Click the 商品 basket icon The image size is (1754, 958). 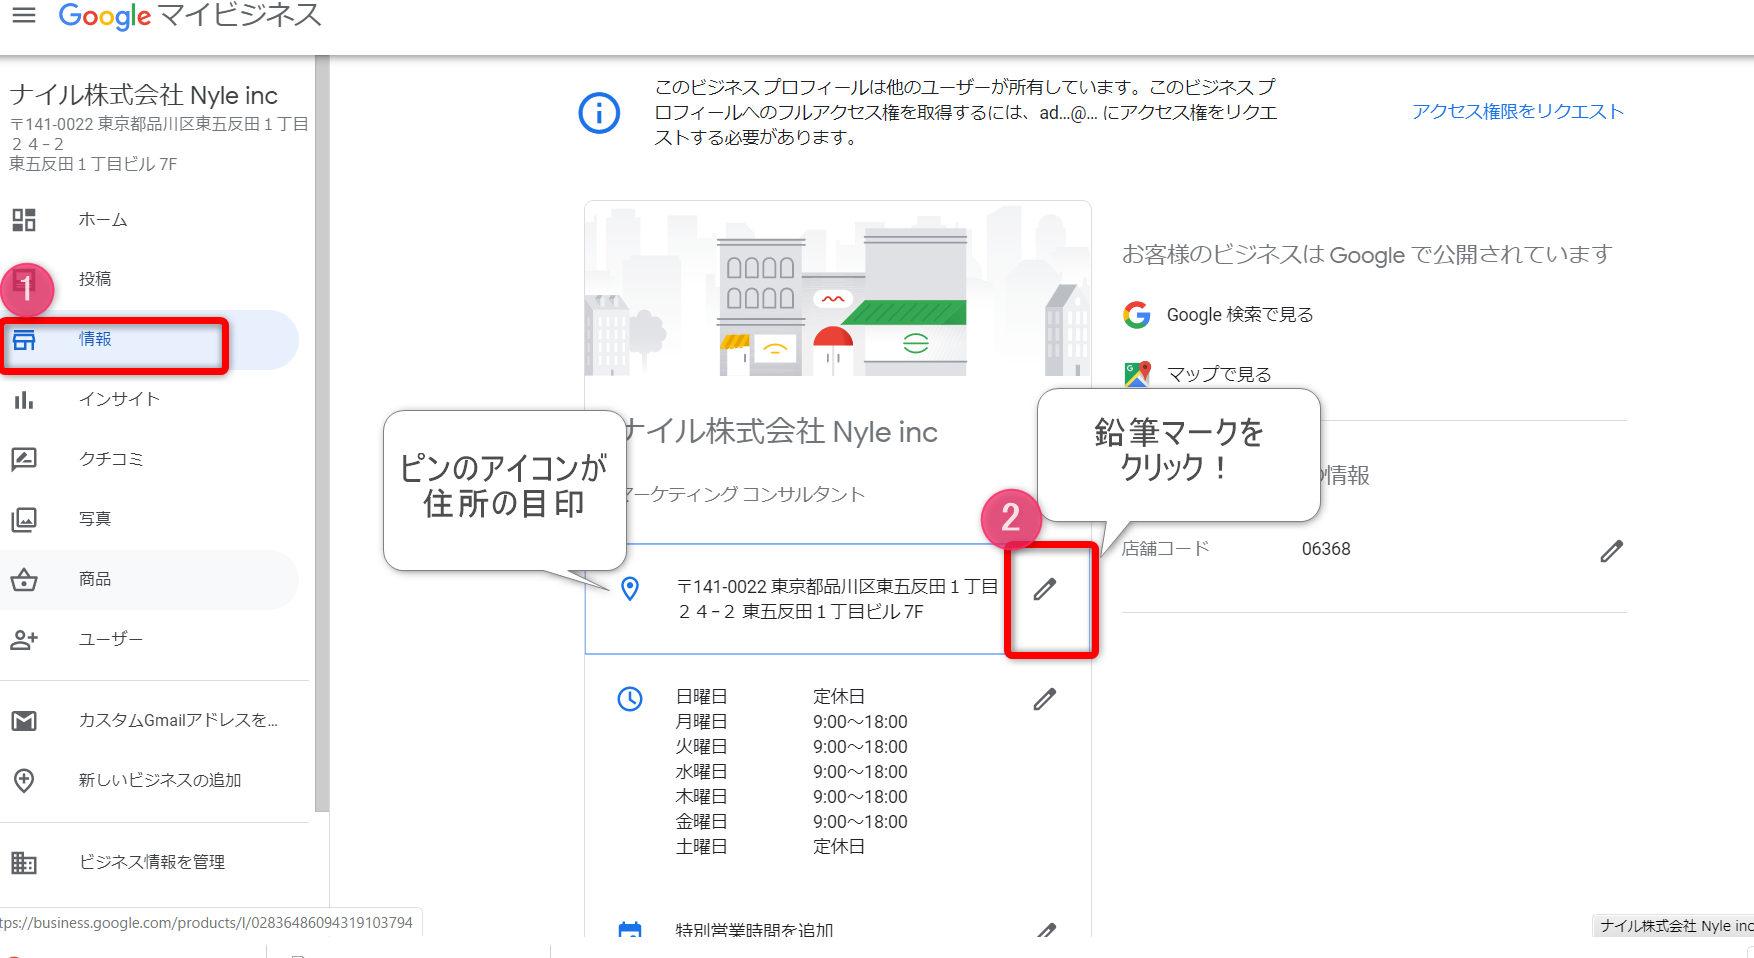(24, 579)
